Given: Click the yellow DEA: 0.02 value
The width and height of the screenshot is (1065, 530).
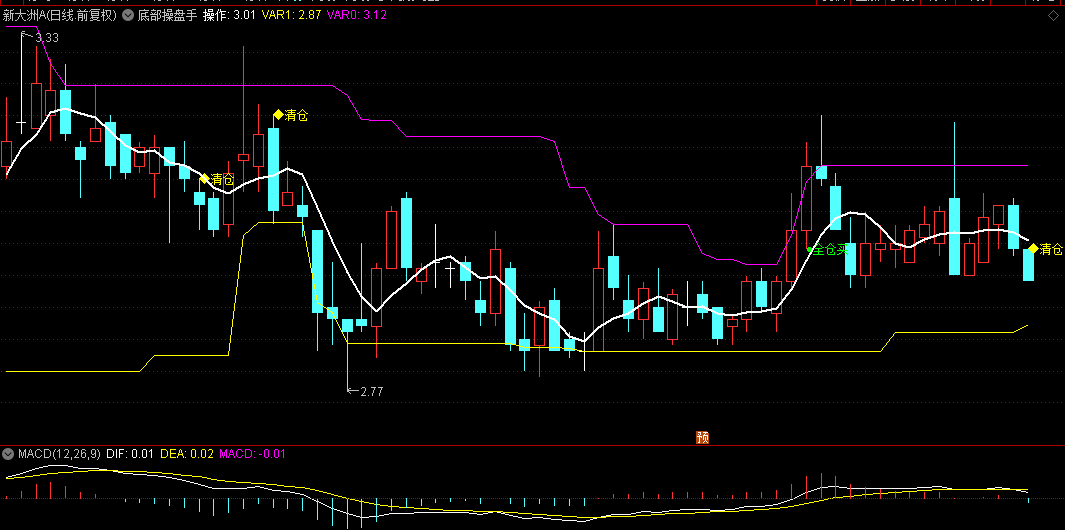Looking at the screenshot, I should (x=186, y=453).
